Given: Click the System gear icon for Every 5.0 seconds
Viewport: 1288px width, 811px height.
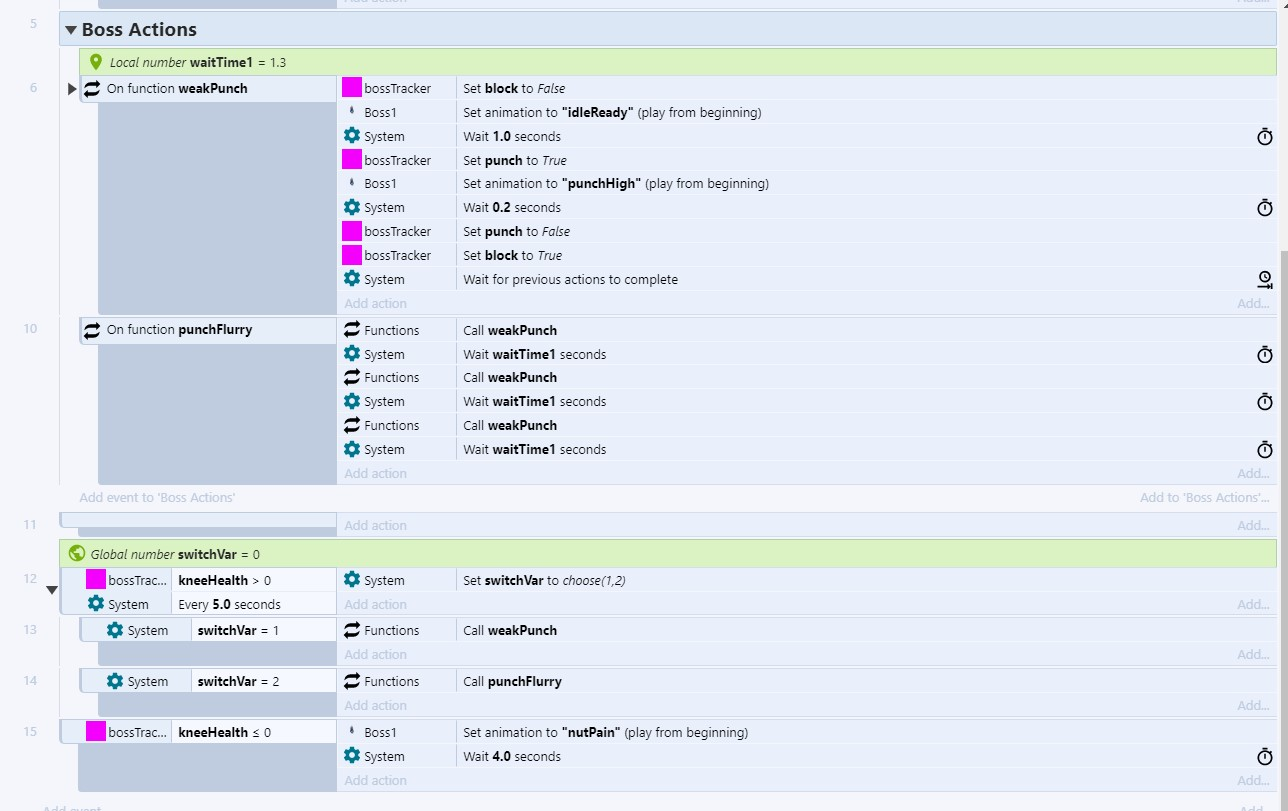Looking at the screenshot, I should click(96, 604).
